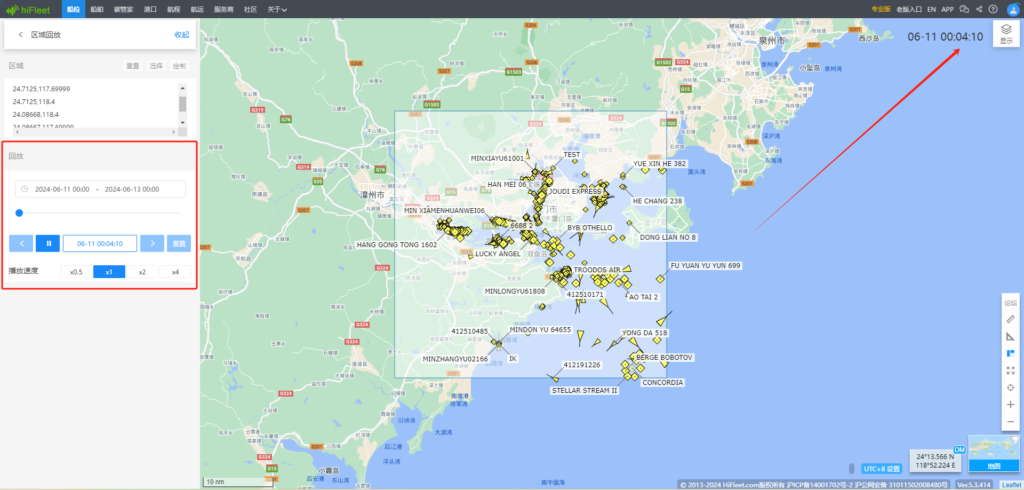
Task: Click the clock icon in date range field
Action: point(24,189)
